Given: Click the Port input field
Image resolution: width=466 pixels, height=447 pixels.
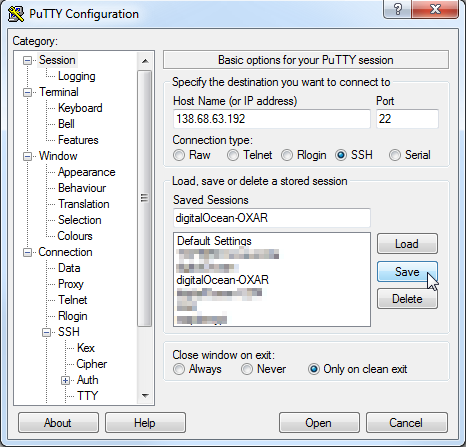Looking at the screenshot, I should (407, 119).
